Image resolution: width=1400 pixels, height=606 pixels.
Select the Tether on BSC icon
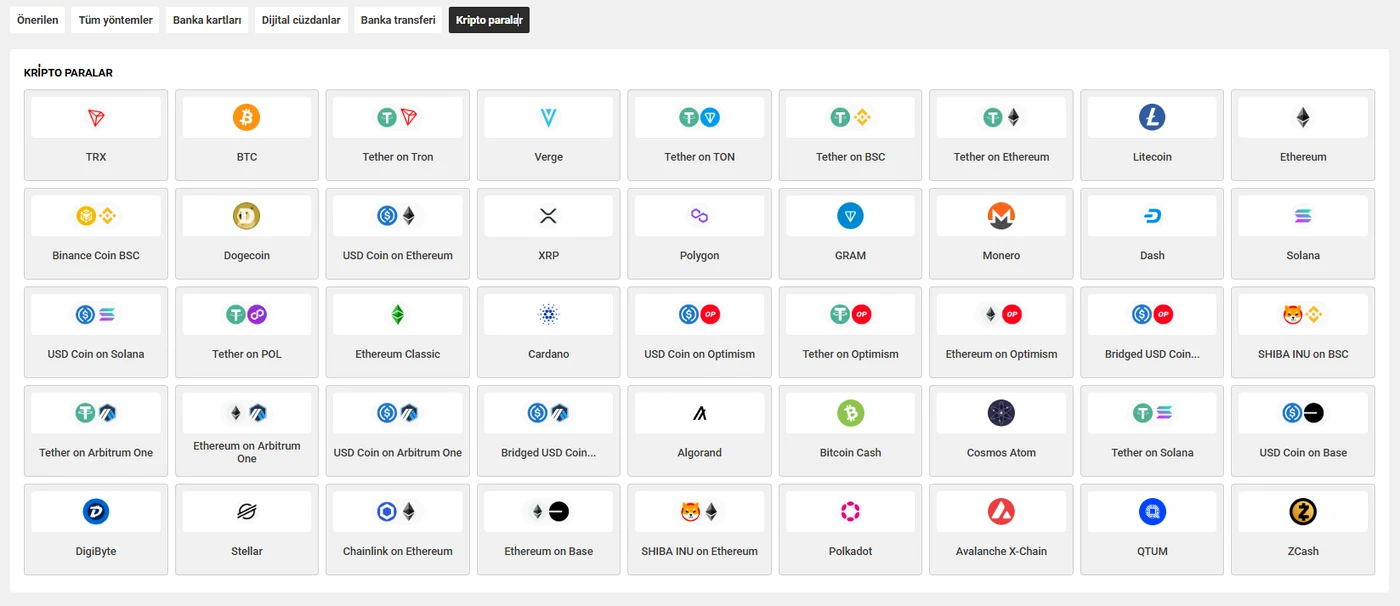pos(851,118)
